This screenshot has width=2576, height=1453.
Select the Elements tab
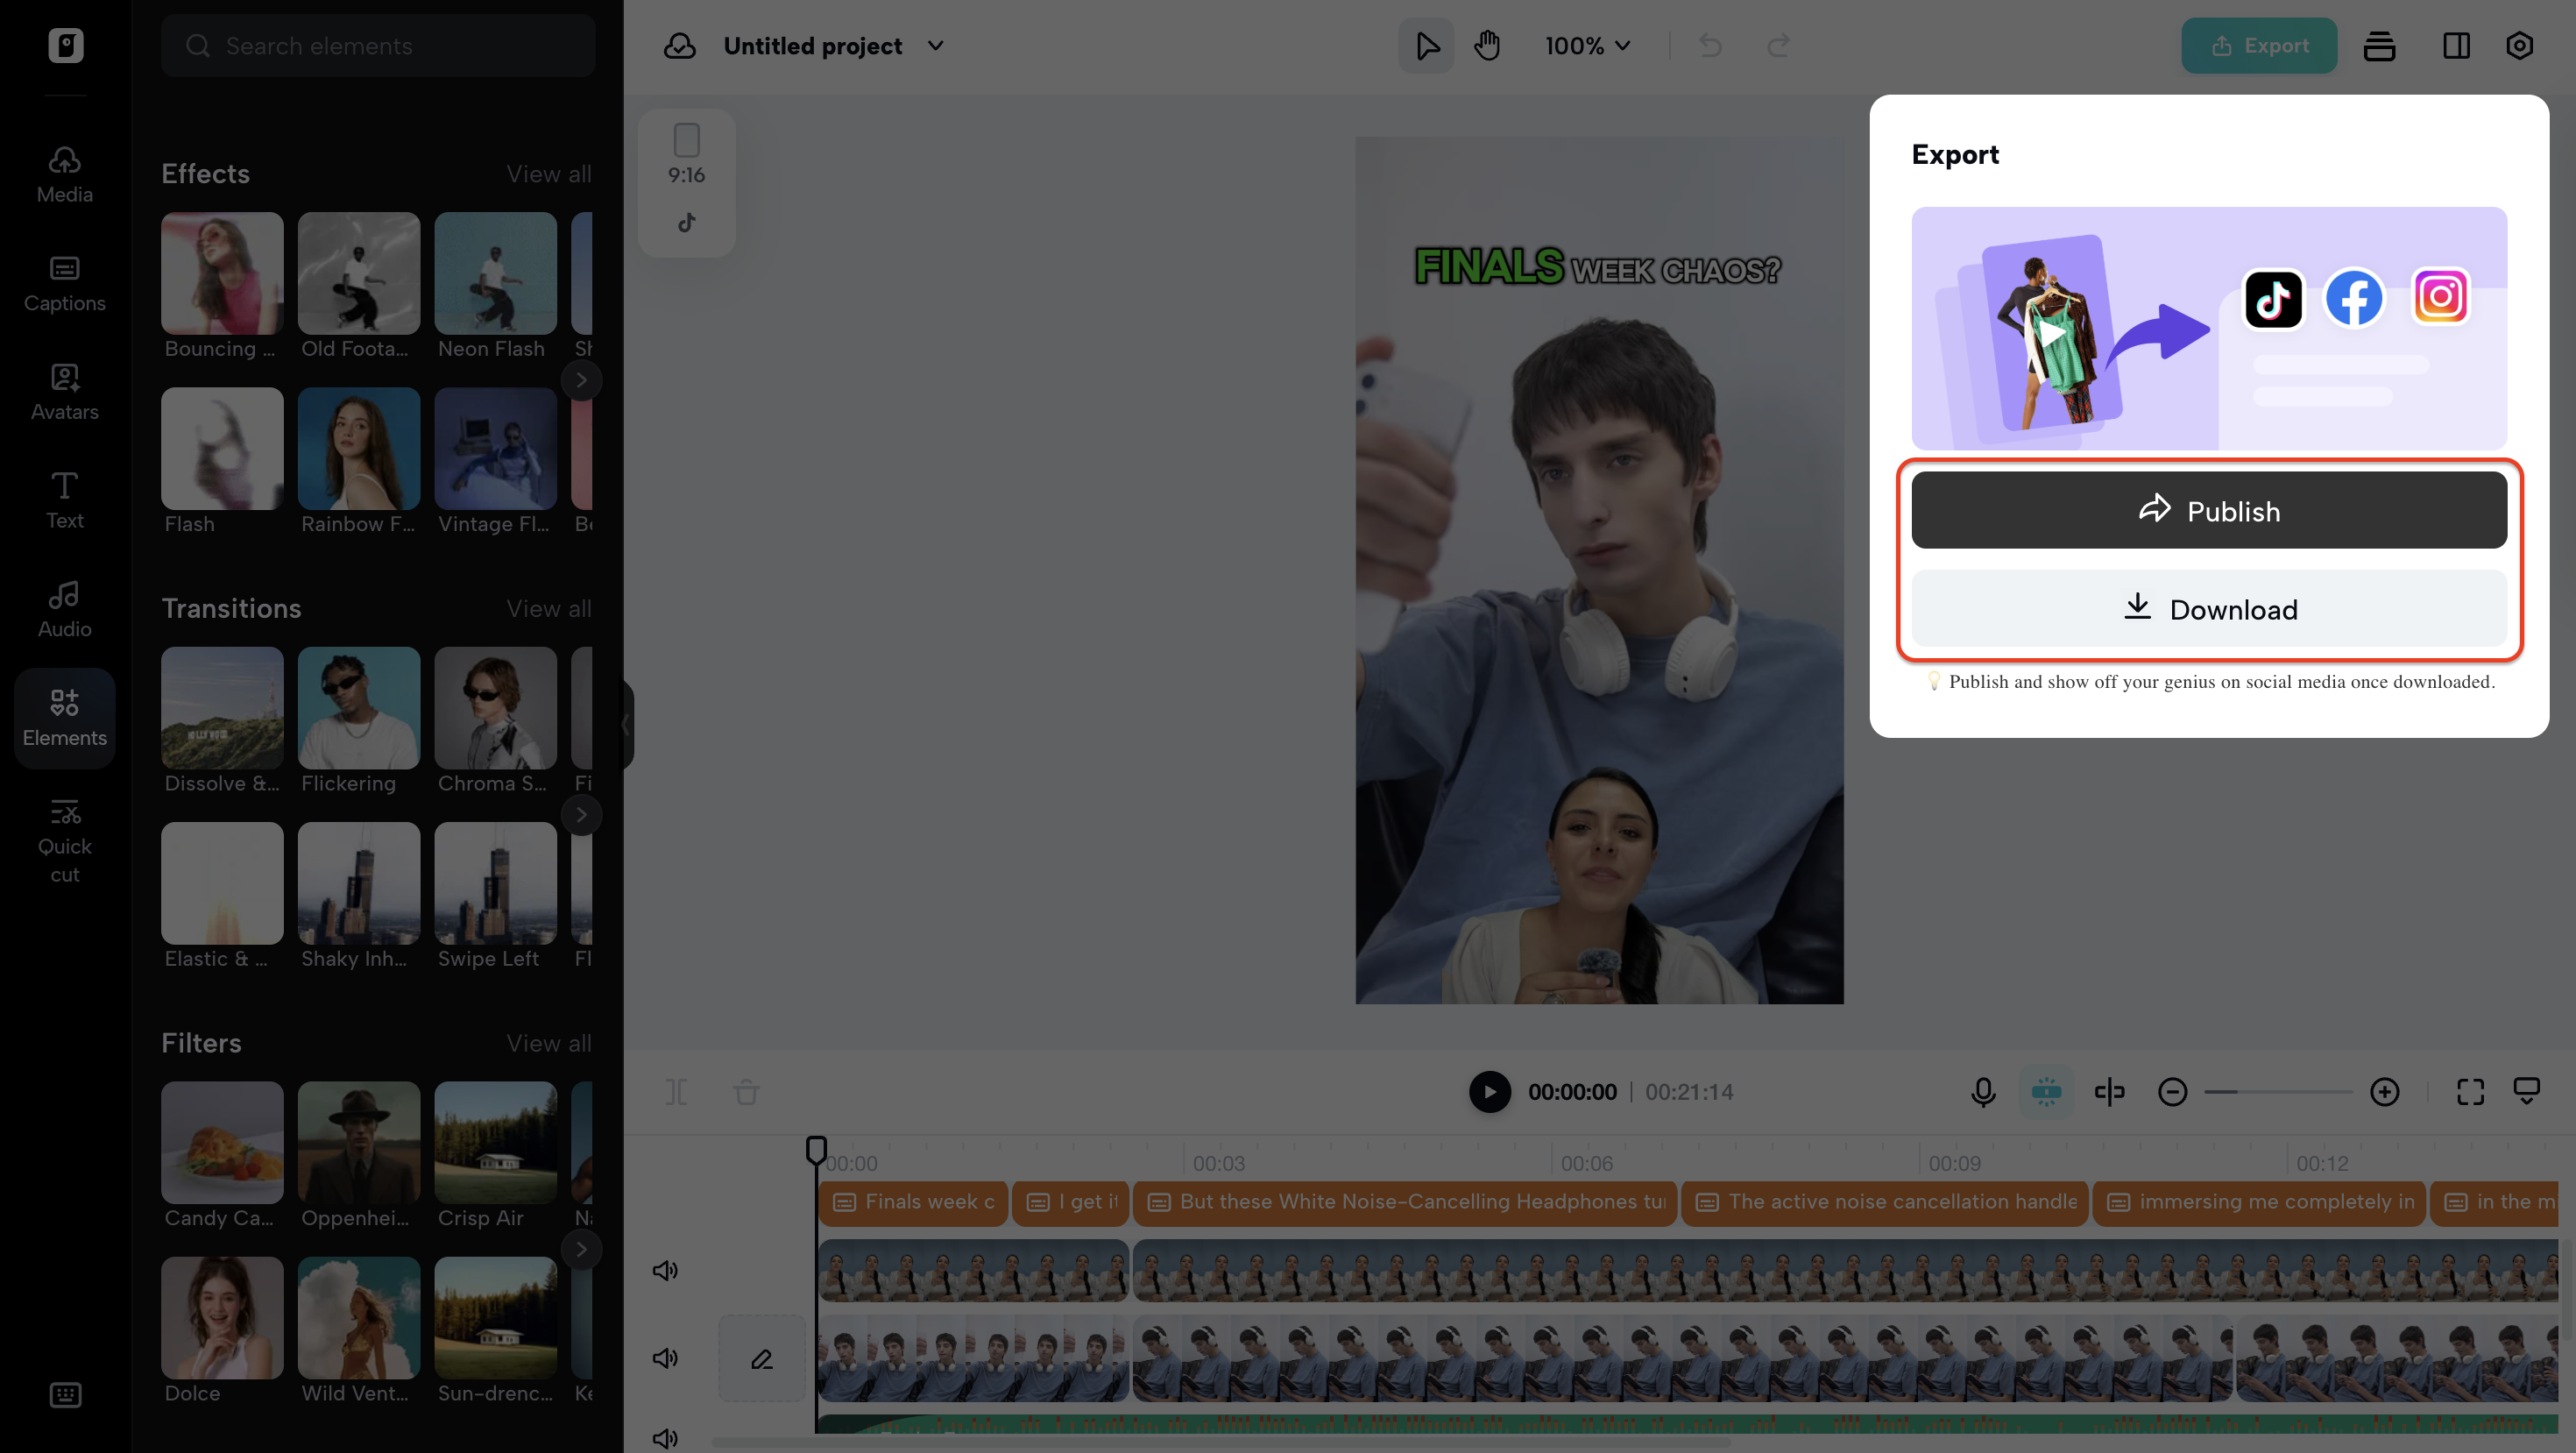tap(63, 717)
